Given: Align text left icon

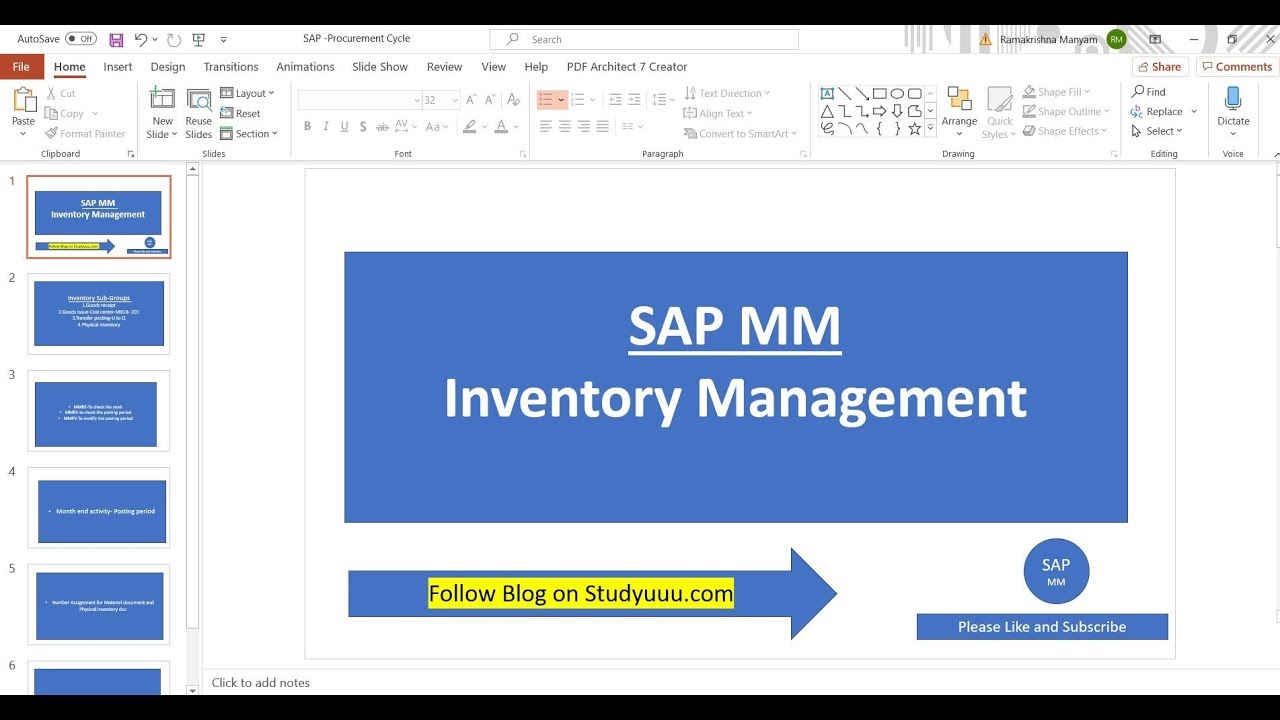Looking at the screenshot, I should point(546,127).
